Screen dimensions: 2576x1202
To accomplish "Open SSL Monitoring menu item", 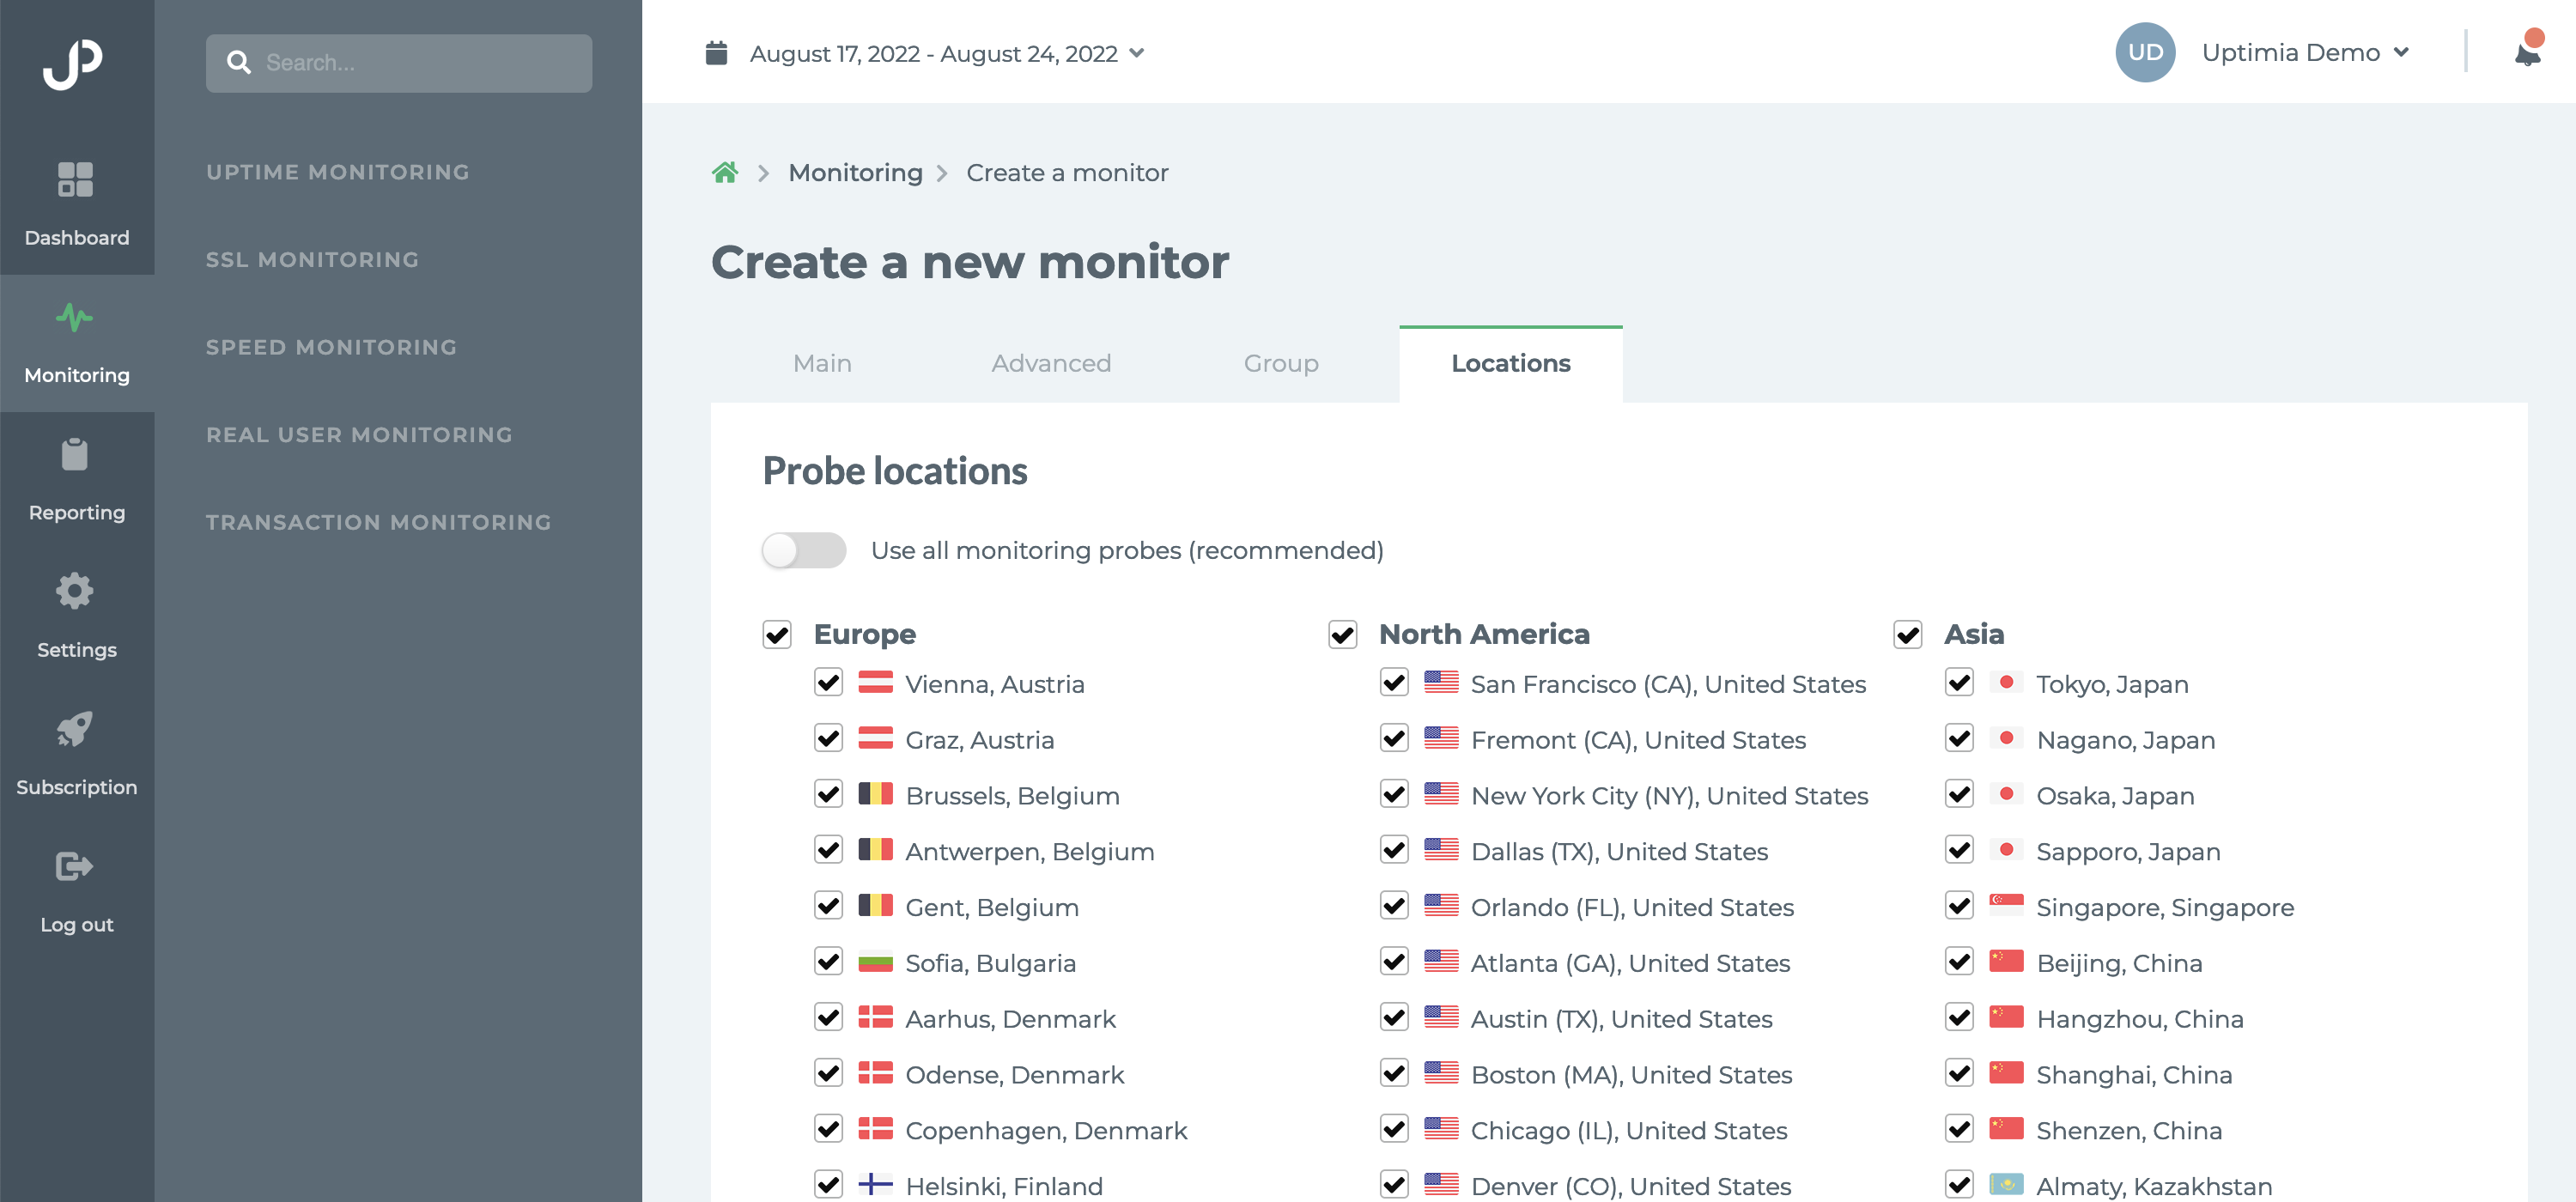I will [312, 260].
